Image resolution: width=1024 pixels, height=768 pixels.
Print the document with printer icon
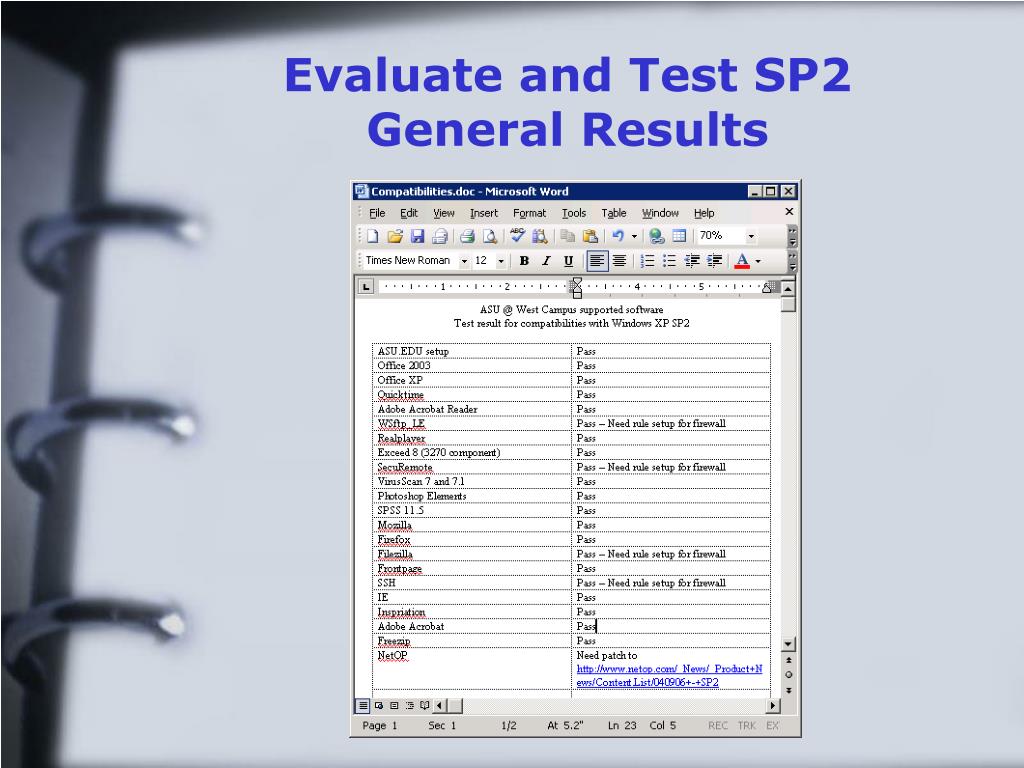coord(467,236)
